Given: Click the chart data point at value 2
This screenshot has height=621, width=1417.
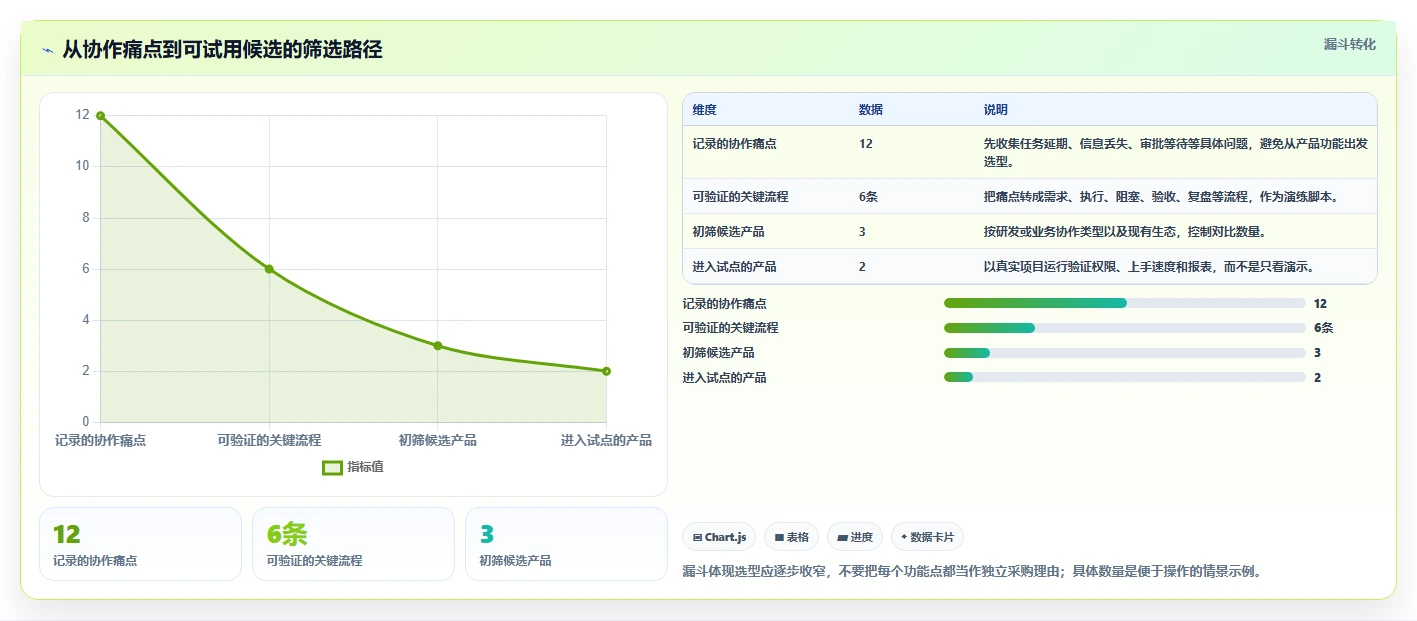Looking at the screenshot, I should click(606, 371).
